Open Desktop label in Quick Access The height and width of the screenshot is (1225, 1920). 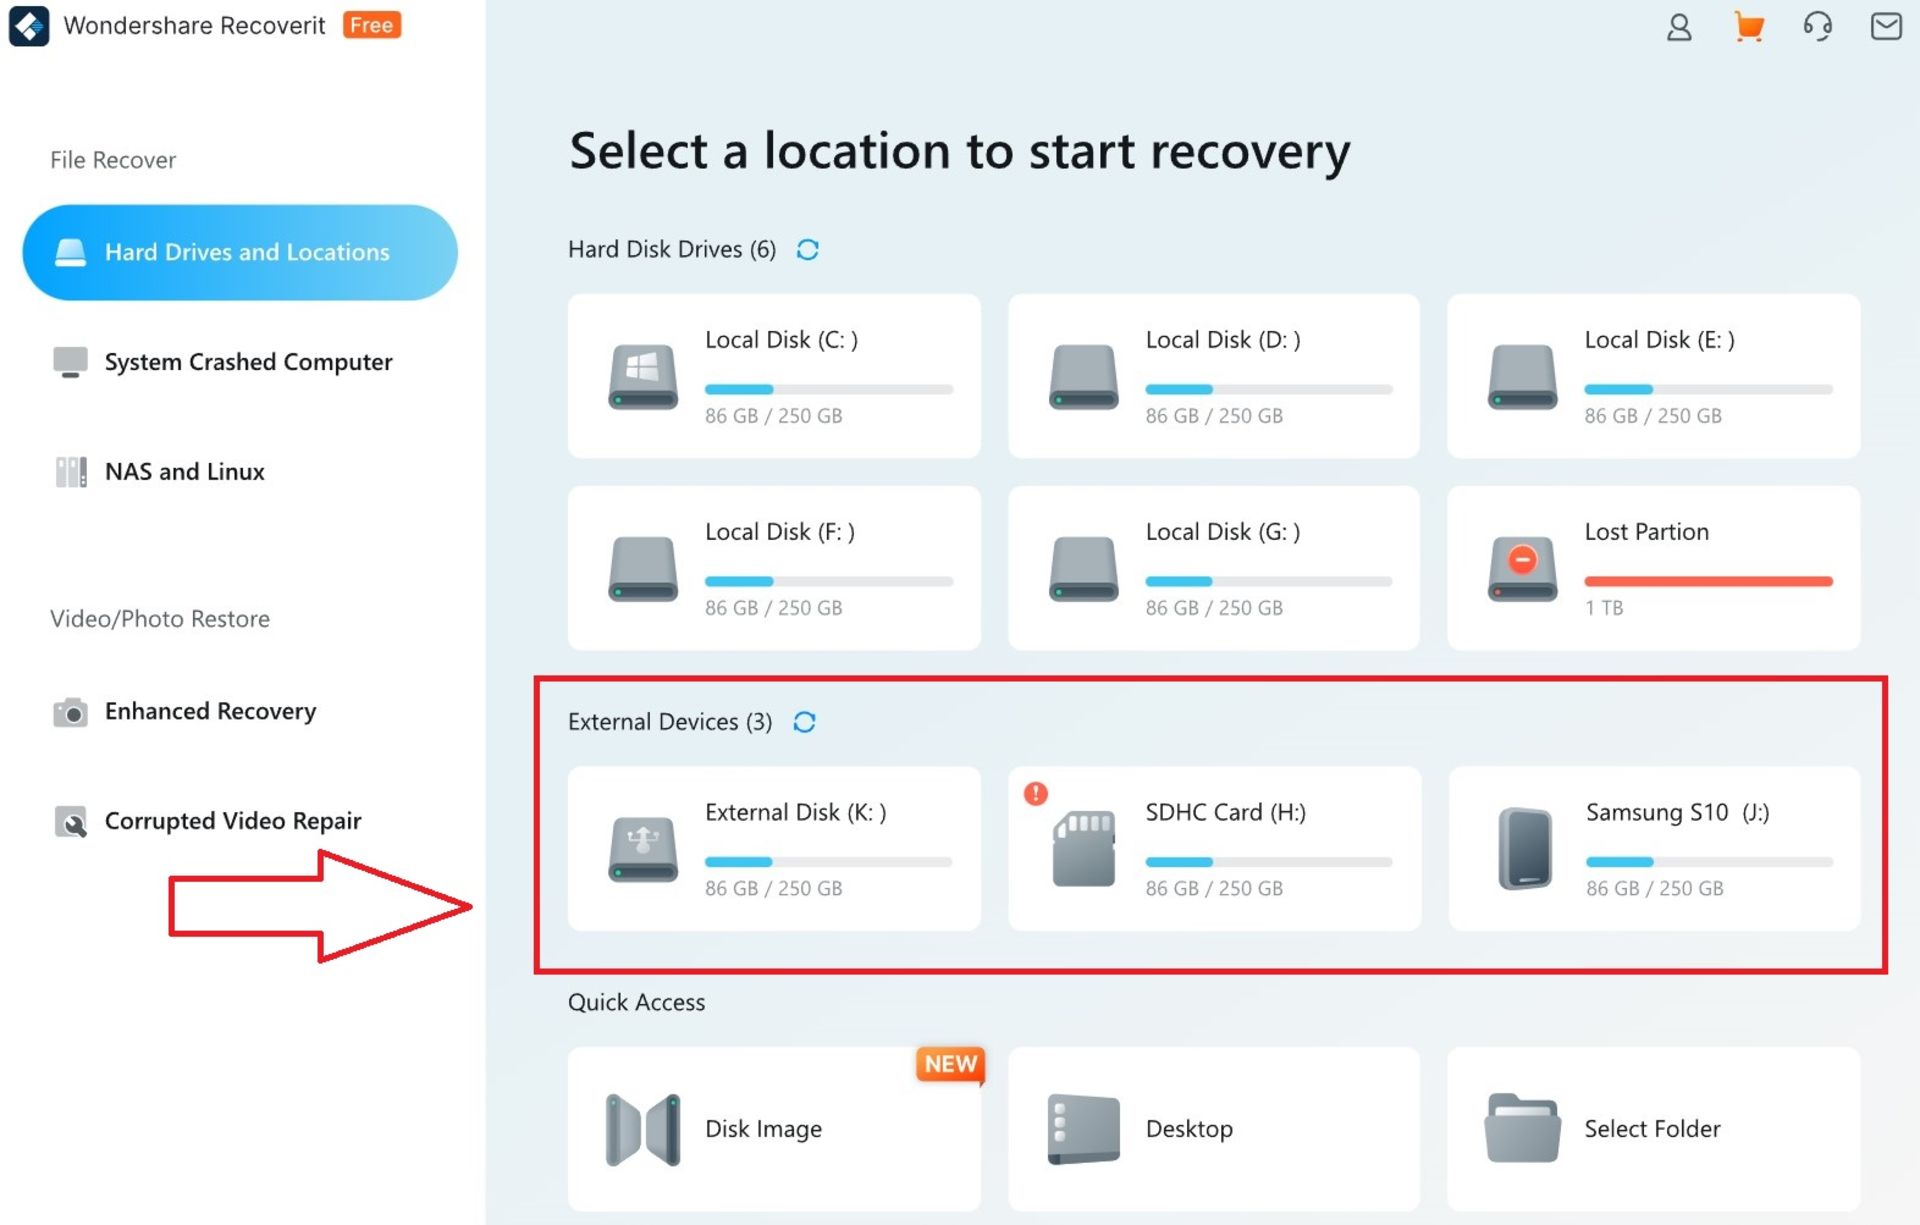1189,1129
